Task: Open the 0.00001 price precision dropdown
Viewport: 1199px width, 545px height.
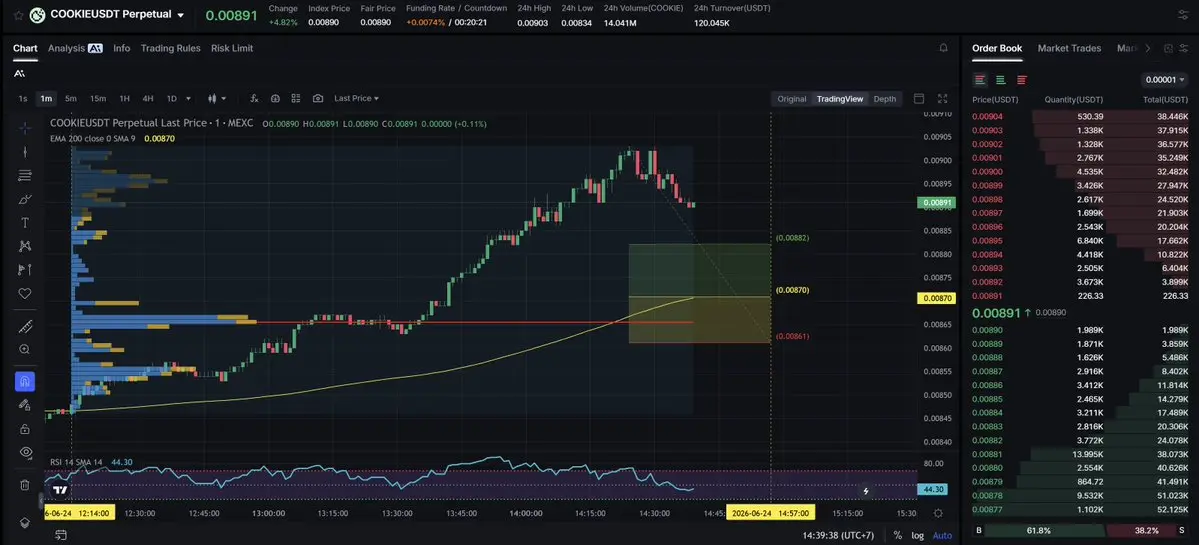Action: coord(1165,79)
